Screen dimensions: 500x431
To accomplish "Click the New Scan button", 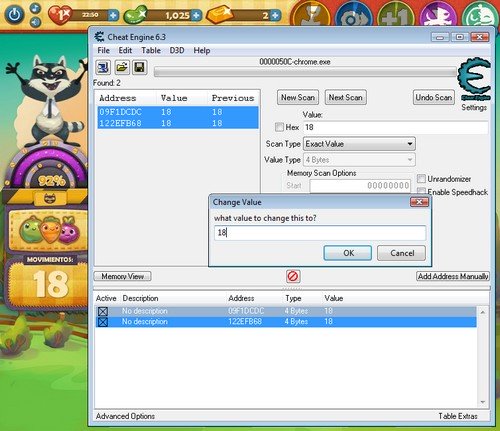I will (x=298, y=97).
